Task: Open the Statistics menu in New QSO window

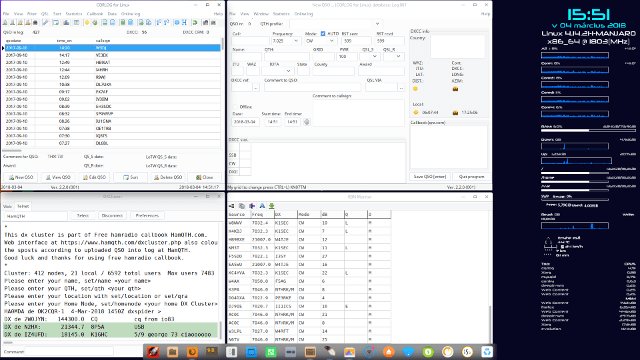Action: point(281,14)
